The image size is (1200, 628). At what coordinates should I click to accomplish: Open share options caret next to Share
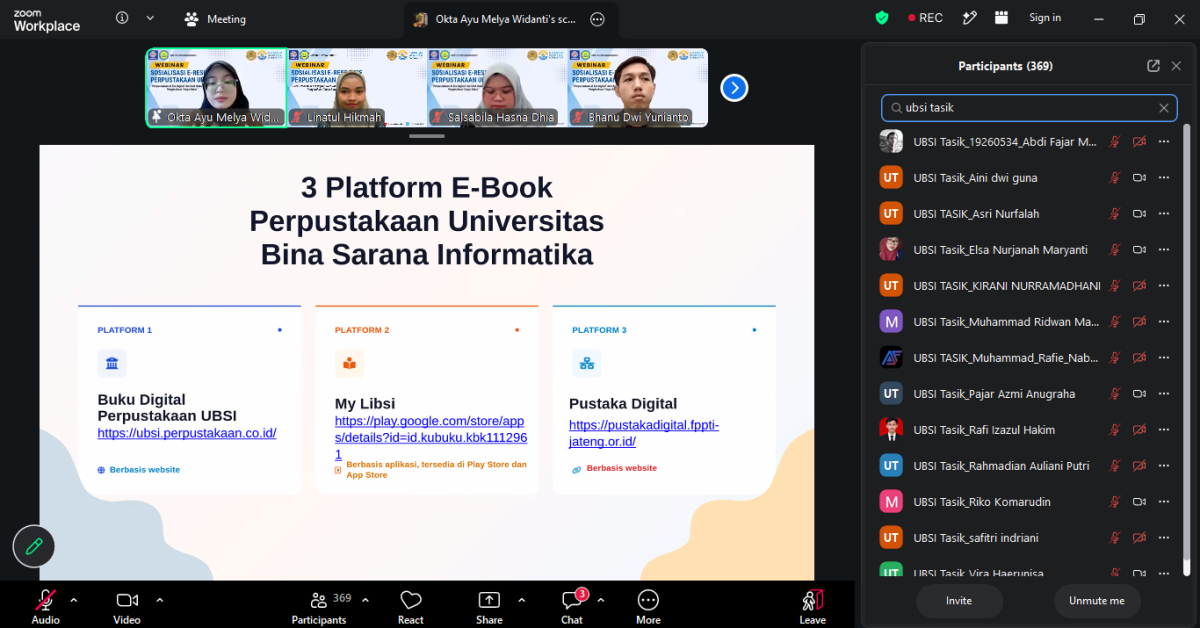pyautogui.click(x=521, y=600)
